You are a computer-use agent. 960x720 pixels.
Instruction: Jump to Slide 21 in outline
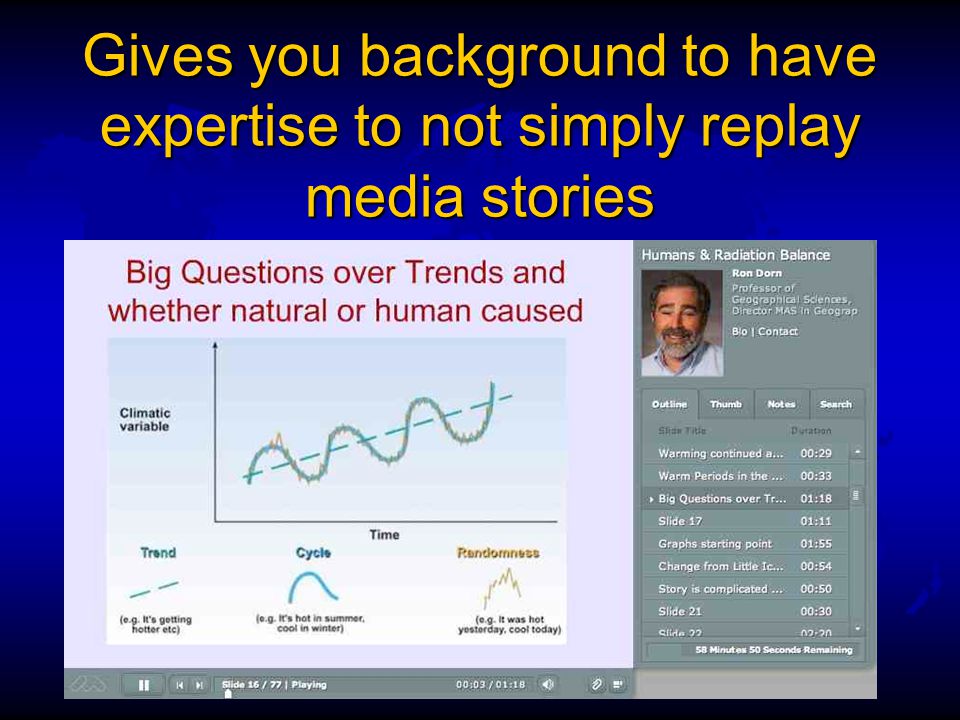[745, 611]
